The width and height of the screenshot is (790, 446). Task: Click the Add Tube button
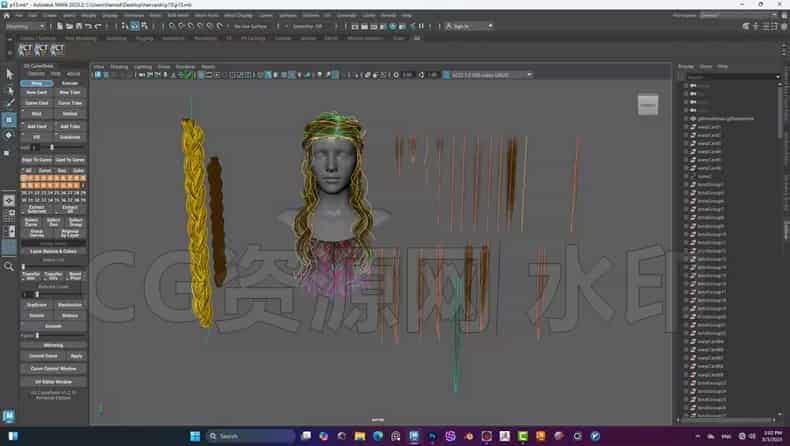pos(70,126)
